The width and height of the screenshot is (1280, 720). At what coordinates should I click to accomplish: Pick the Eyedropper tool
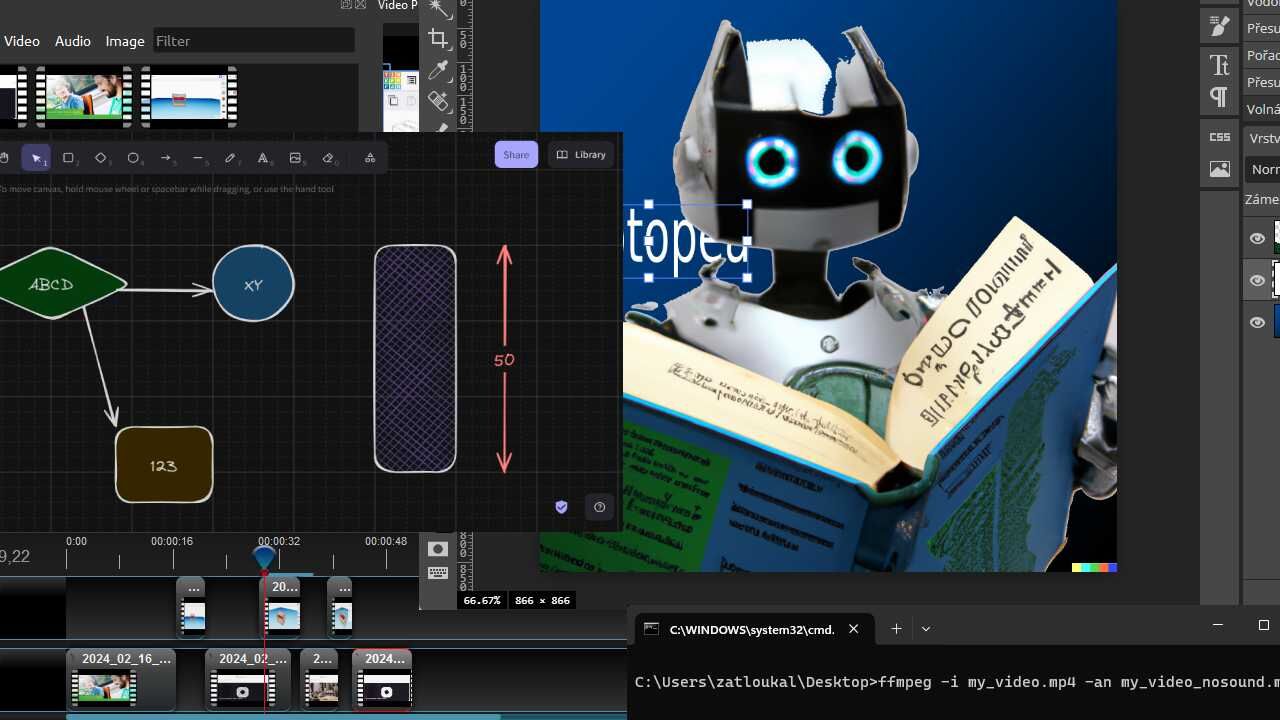point(438,70)
